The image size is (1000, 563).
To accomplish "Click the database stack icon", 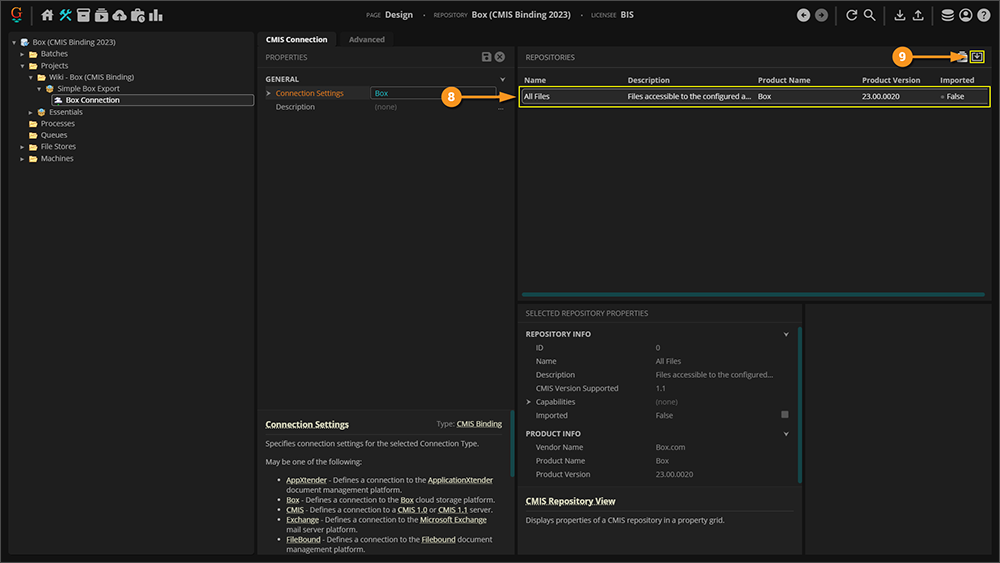I will pyautogui.click(x=947, y=15).
